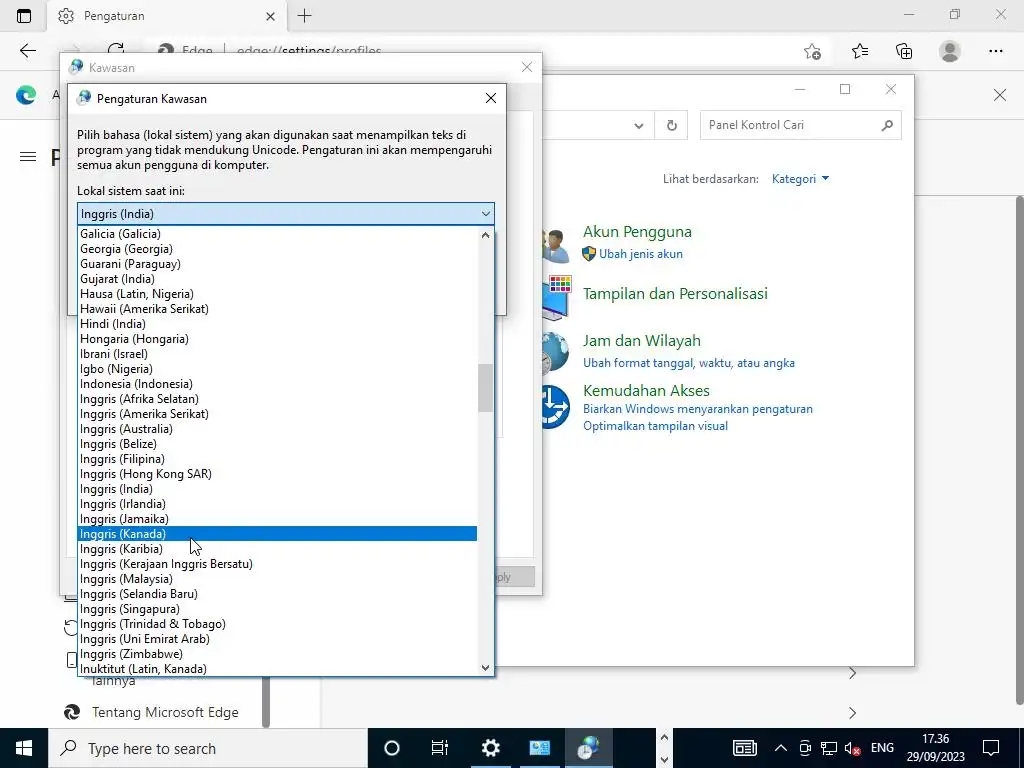The height and width of the screenshot is (768, 1024).
Task: Open Windows Start menu
Action: [x=24, y=748]
